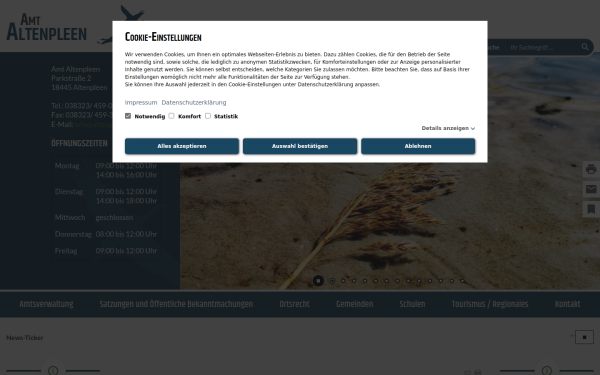The width and height of the screenshot is (600, 375).
Task: Click the Freitag opening hours row
Action: 106,251
